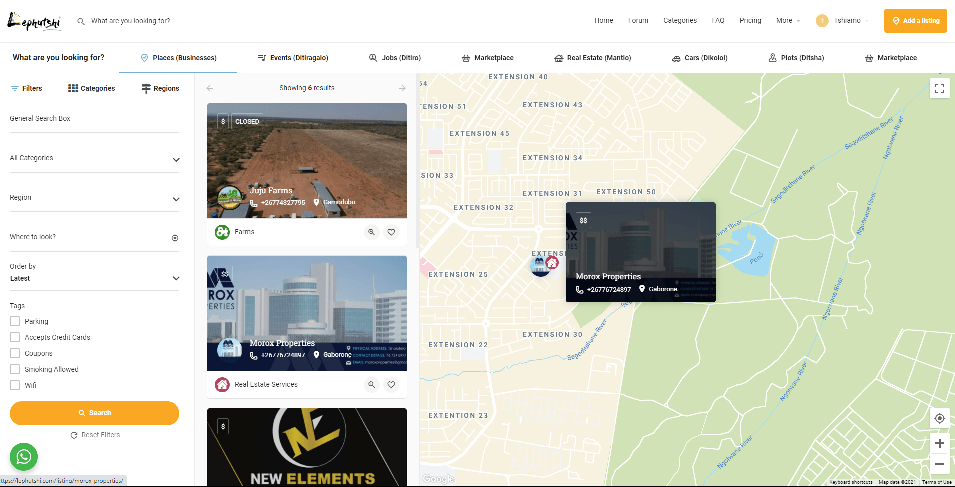Click Keyboard shortcuts on the map

coord(851,483)
